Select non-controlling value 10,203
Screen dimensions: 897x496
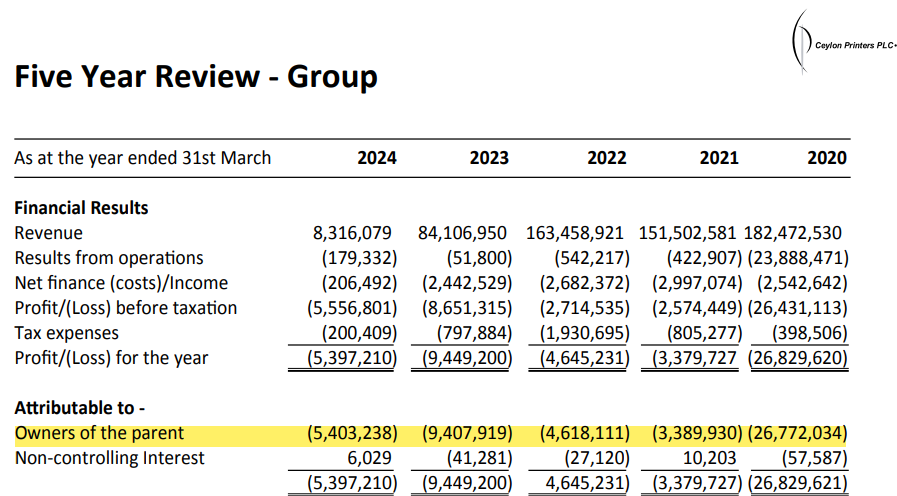pyautogui.click(x=709, y=458)
